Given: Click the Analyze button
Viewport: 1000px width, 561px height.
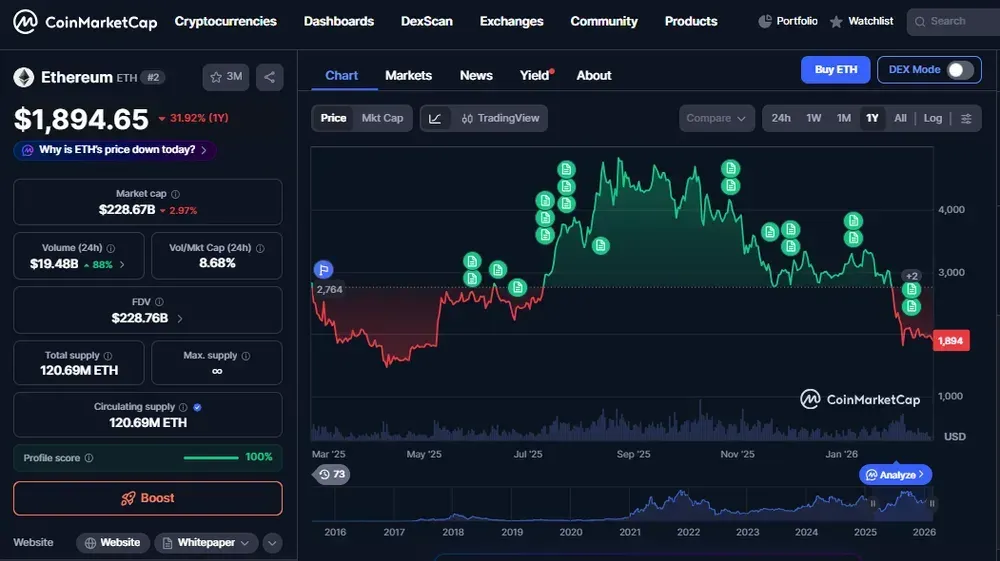Looking at the screenshot, I should pos(895,475).
